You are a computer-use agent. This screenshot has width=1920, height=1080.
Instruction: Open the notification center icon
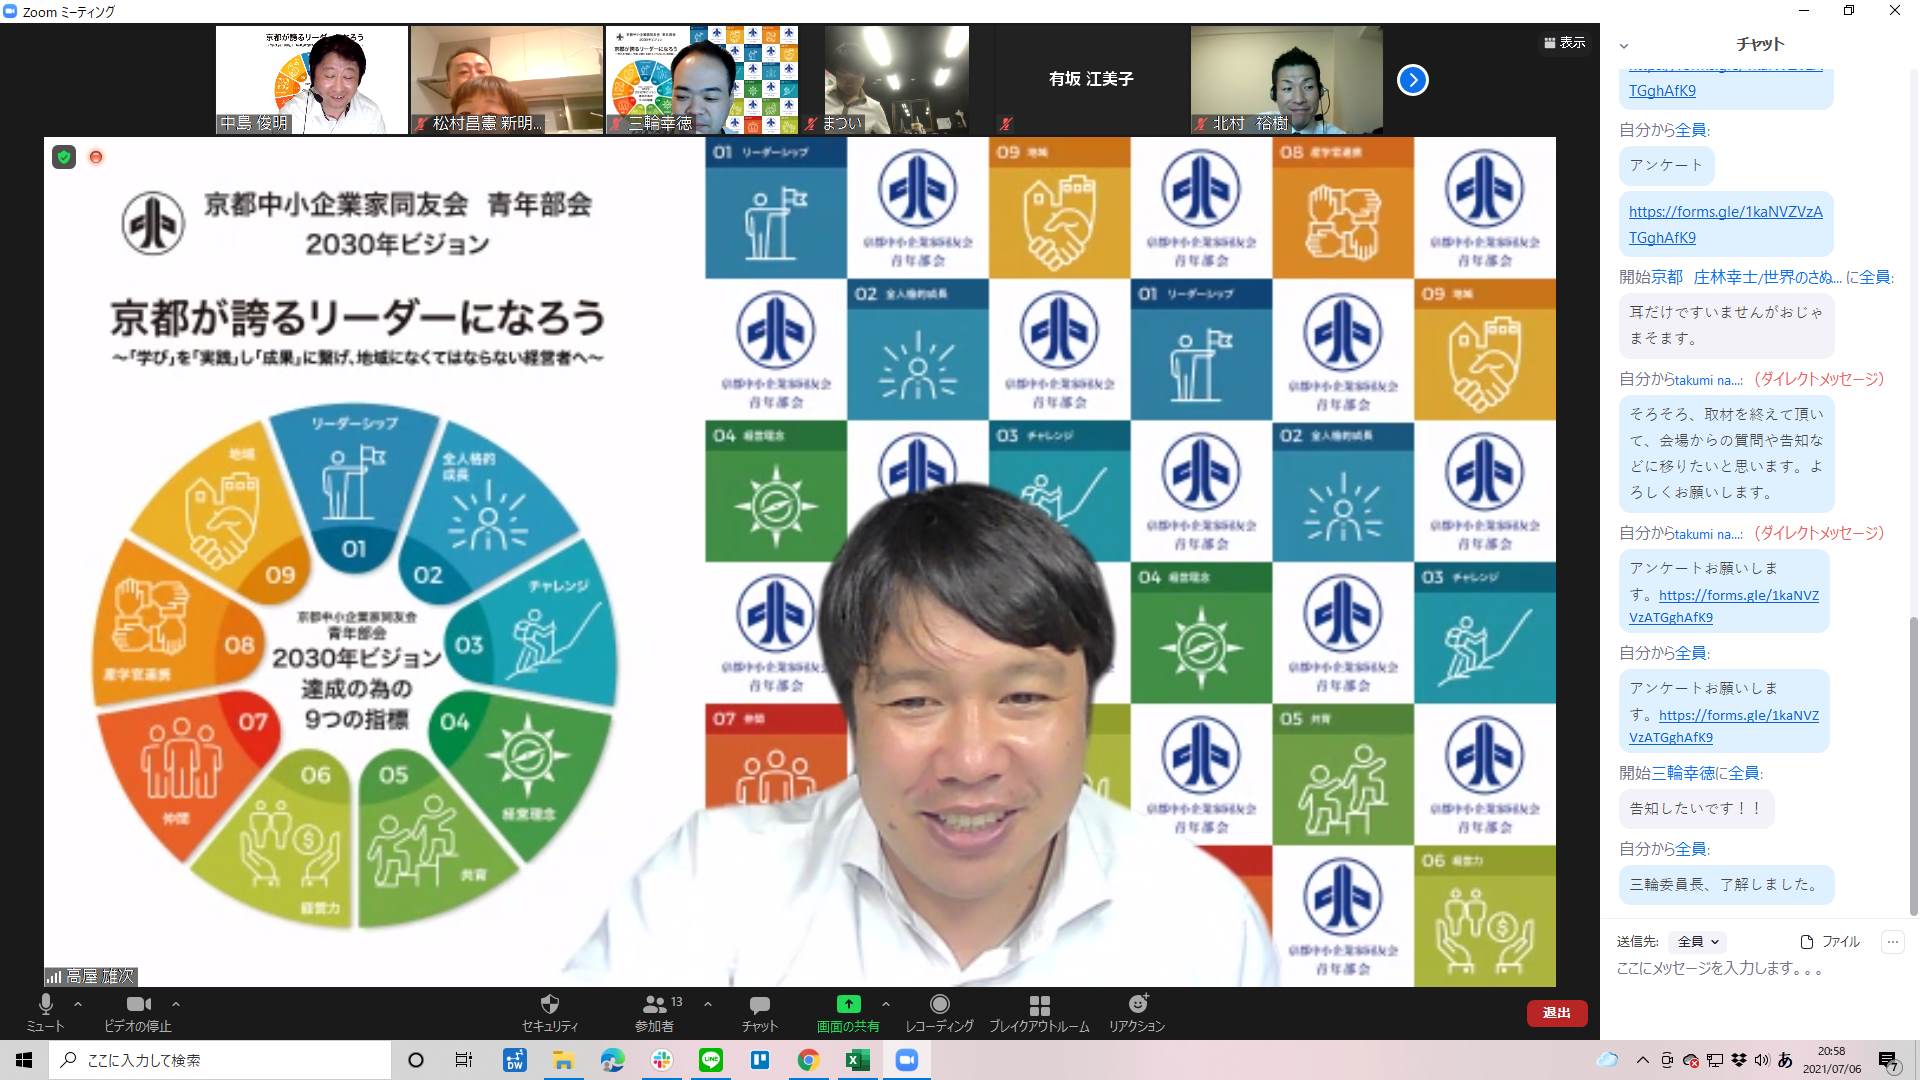1888,1061
